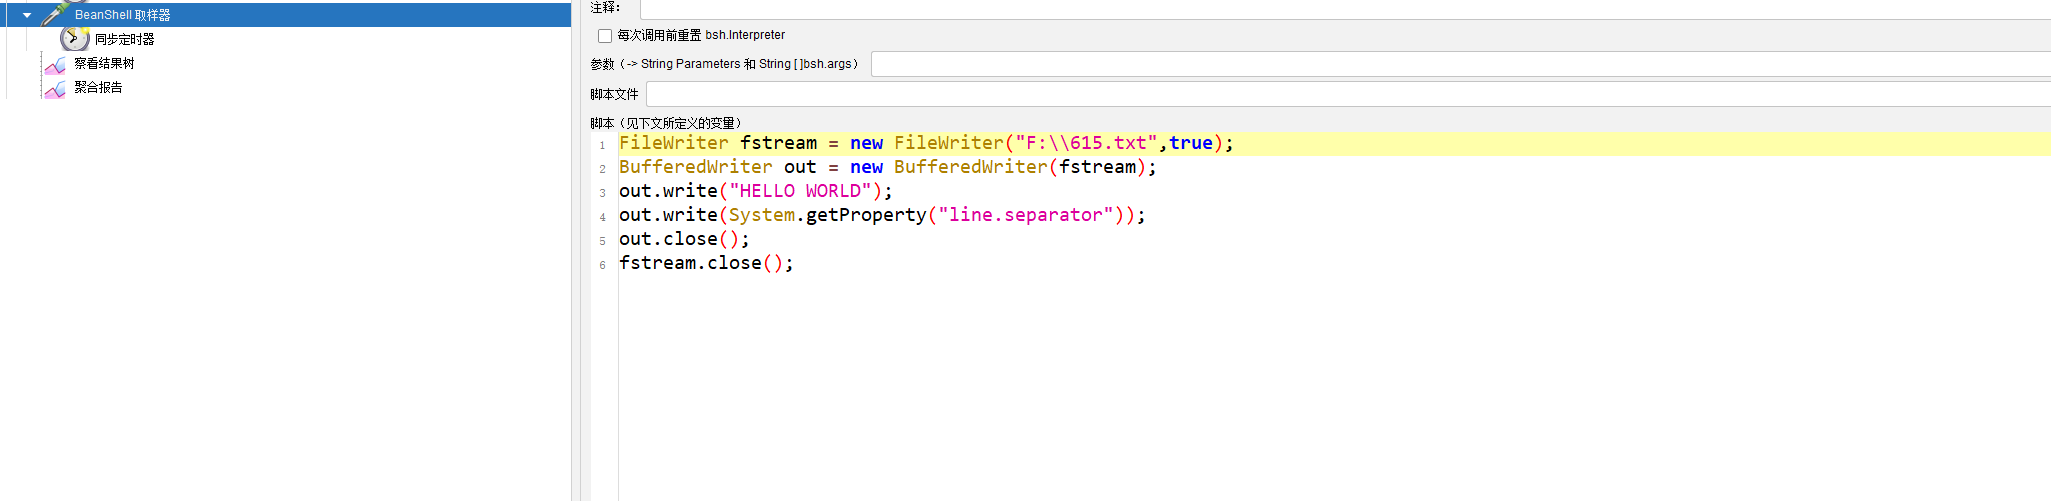Click line number 1 in the gutter
The width and height of the screenshot is (2051, 501).
point(602,145)
